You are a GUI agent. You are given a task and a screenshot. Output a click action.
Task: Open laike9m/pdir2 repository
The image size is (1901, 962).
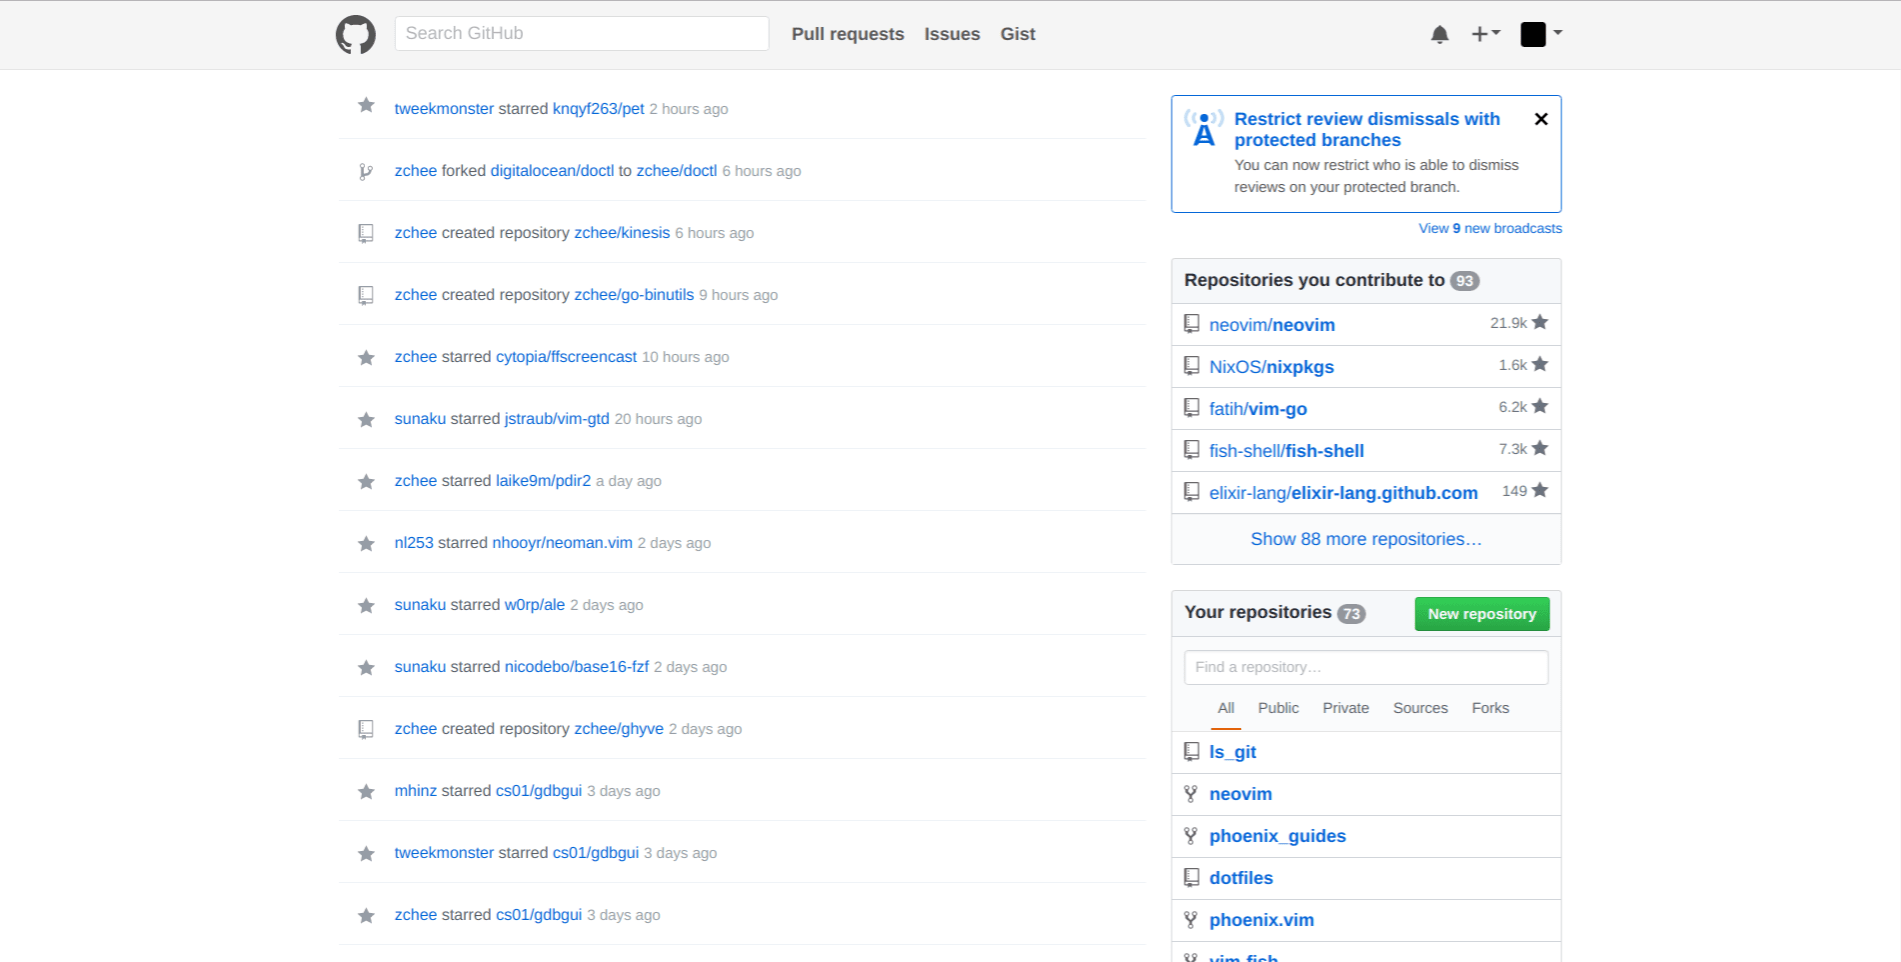(543, 481)
